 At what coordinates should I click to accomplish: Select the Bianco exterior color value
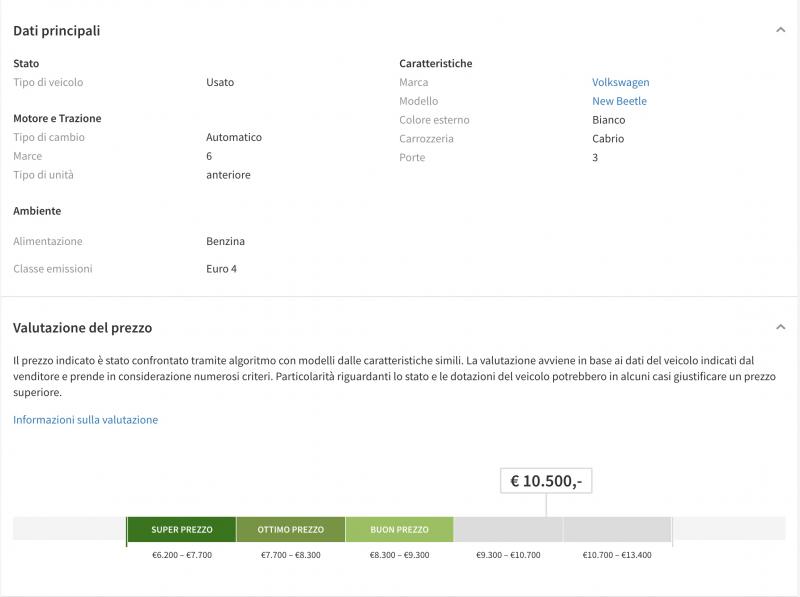click(x=608, y=120)
